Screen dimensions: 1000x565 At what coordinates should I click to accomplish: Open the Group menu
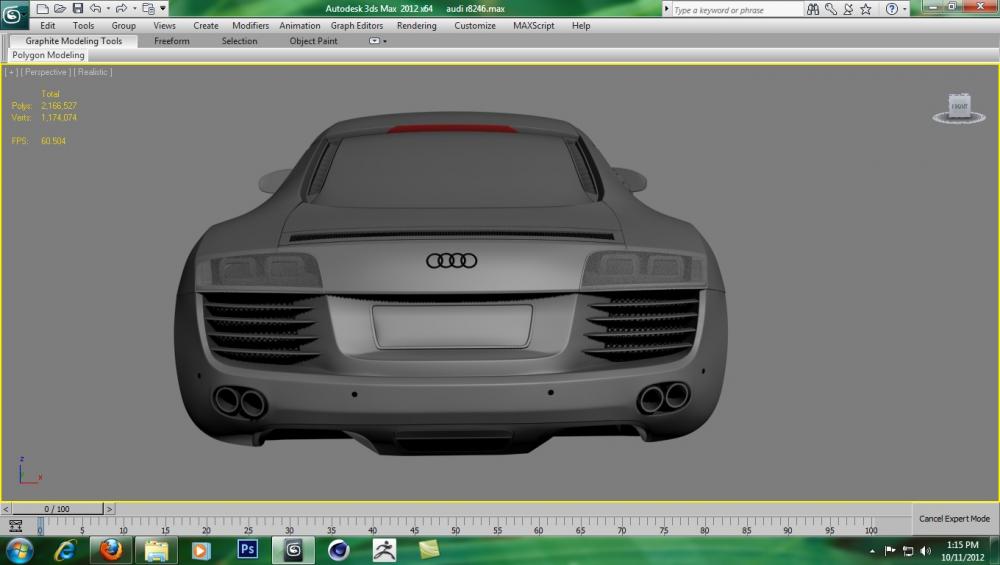click(123, 26)
